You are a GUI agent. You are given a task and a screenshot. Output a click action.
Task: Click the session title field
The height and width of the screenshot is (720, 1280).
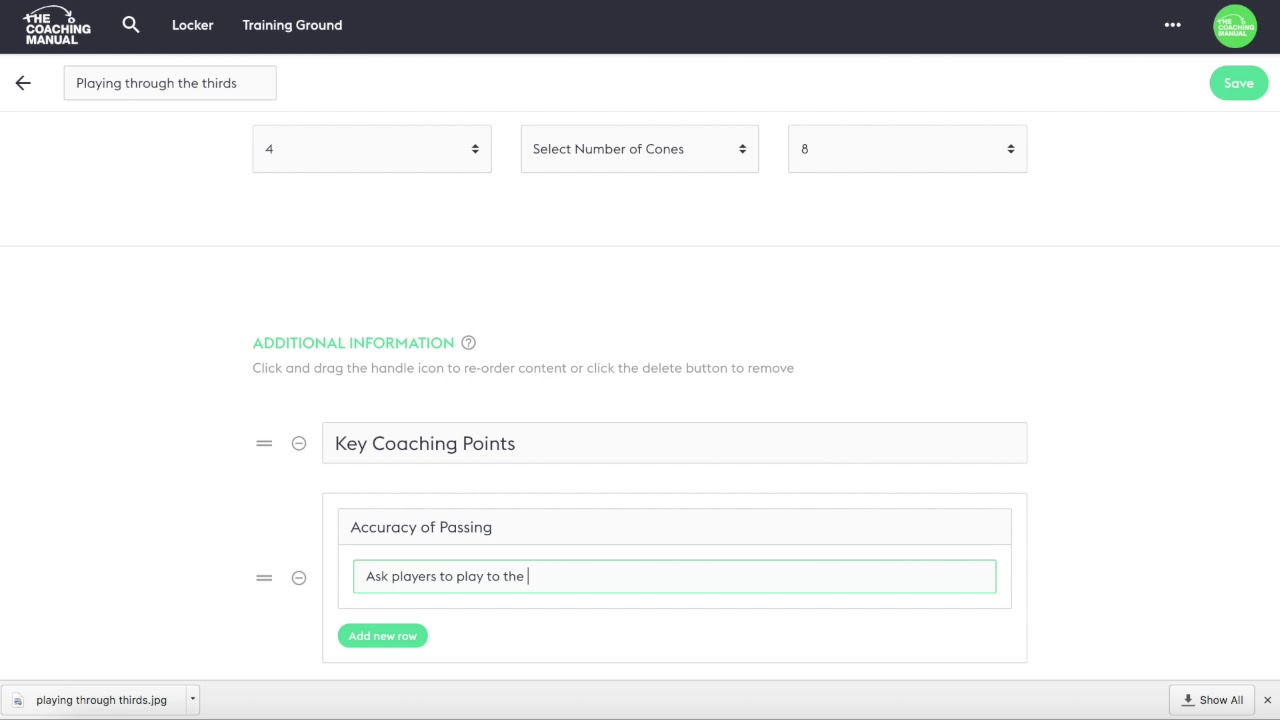(170, 83)
